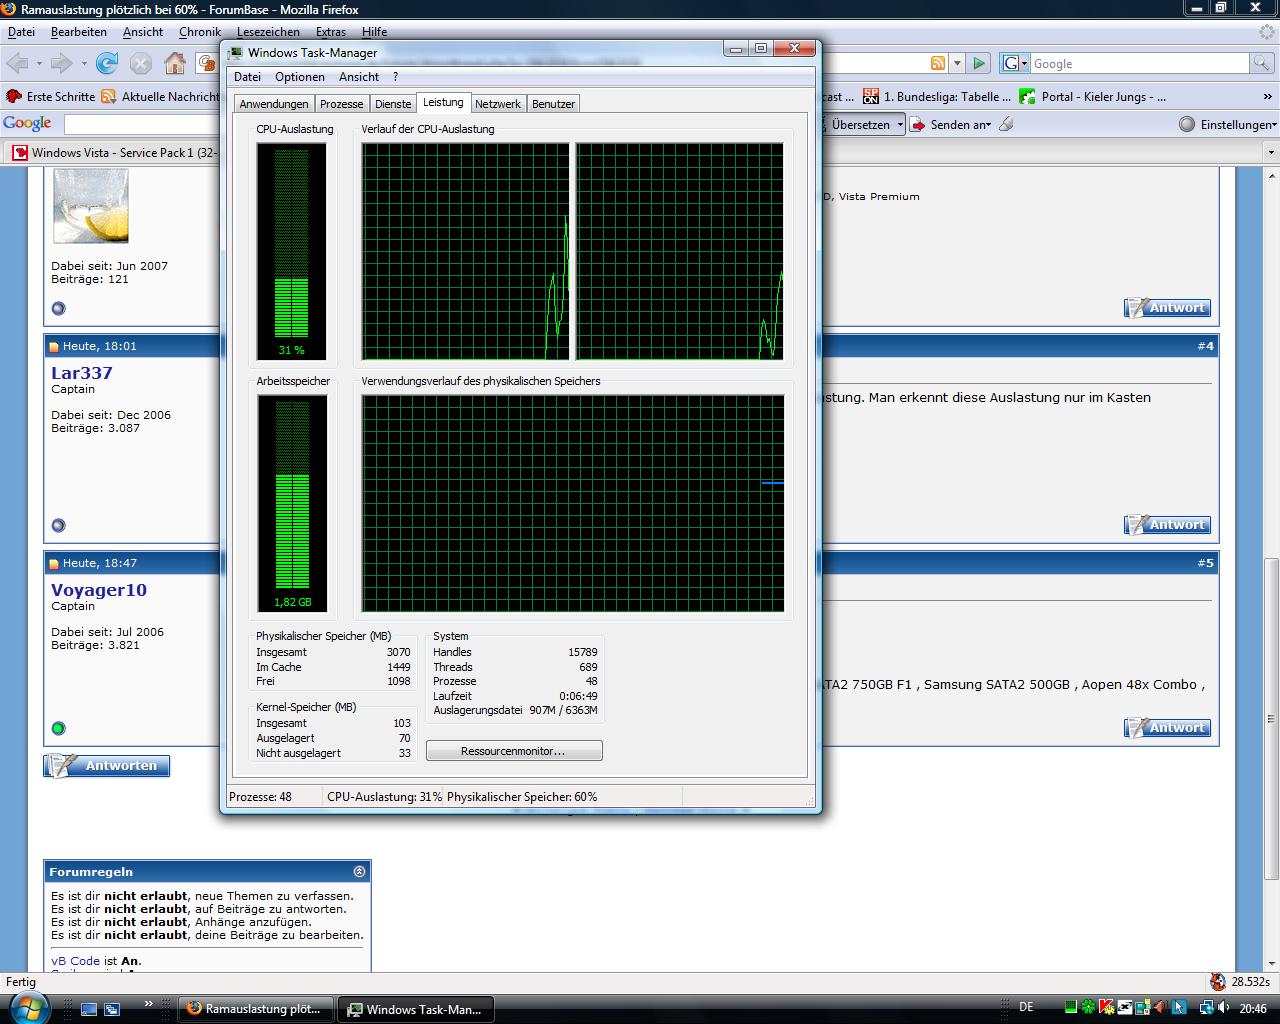Open search engine selector dropdown

tap(1014, 63)
